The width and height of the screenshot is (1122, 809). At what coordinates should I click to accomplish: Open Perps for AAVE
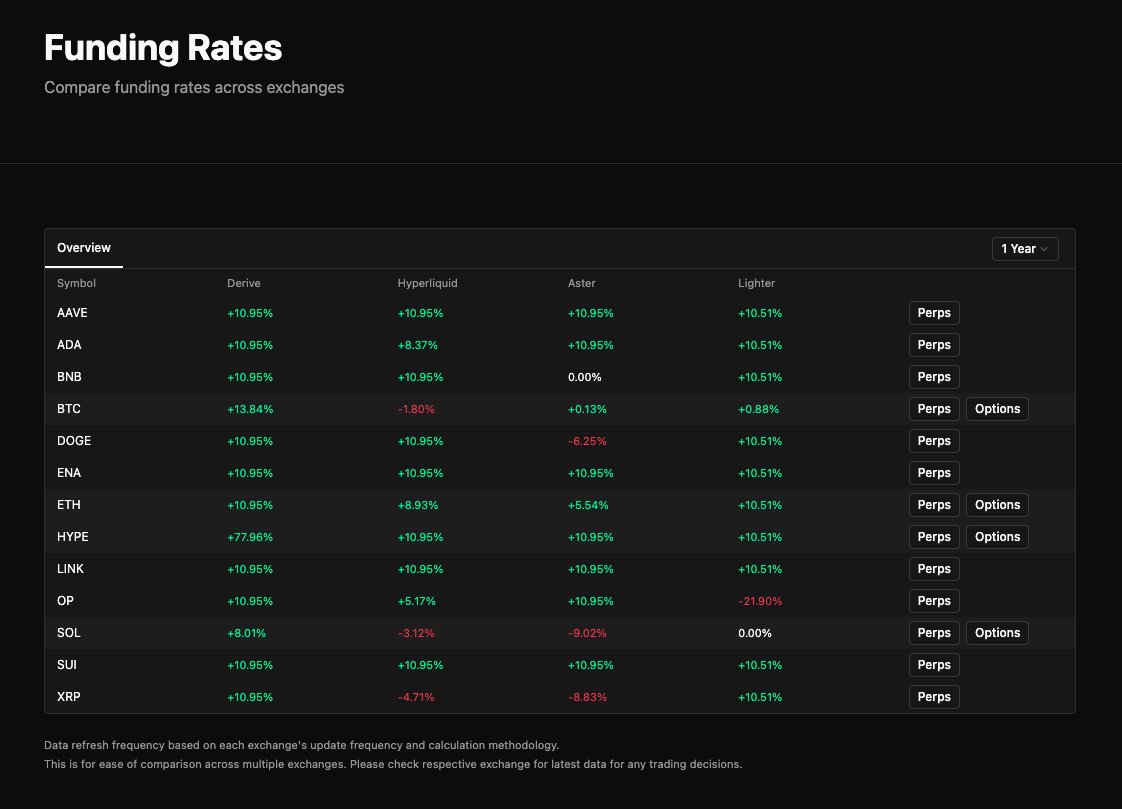click(934, 313)
